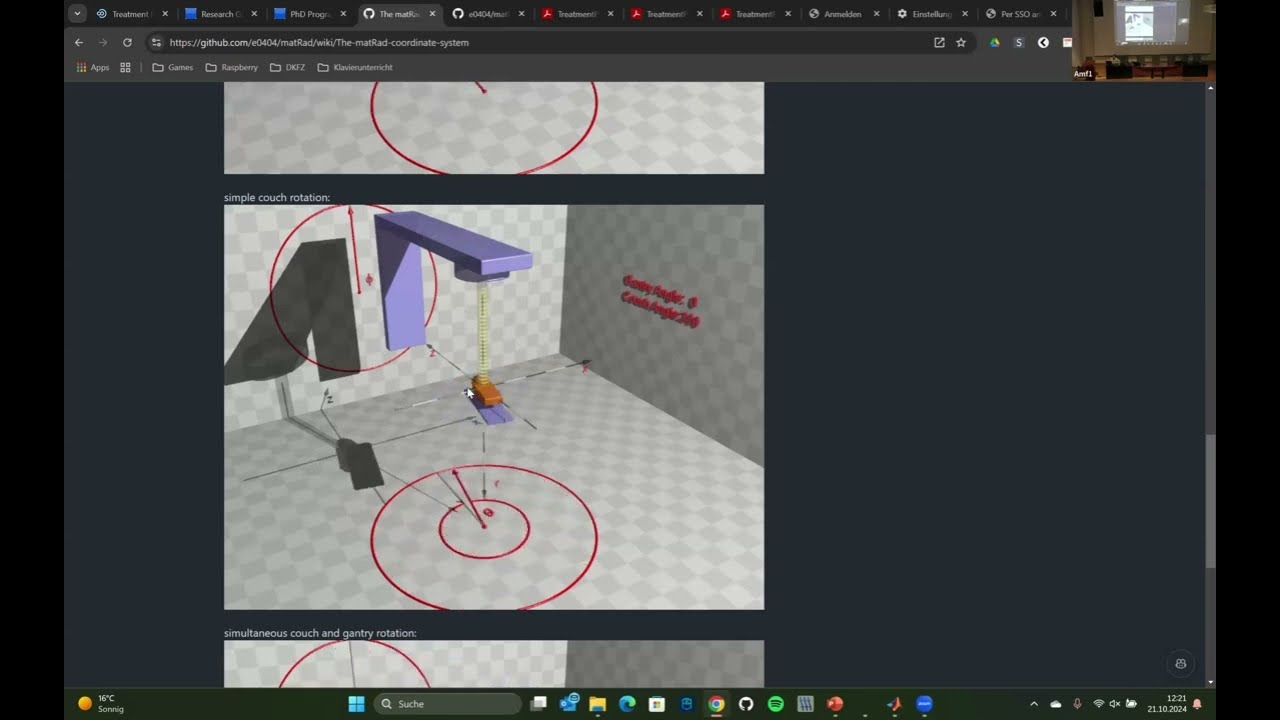Click the browser forward arrow
The image size is (1280, 720).
pyautogui.click(x=103, y=43)
